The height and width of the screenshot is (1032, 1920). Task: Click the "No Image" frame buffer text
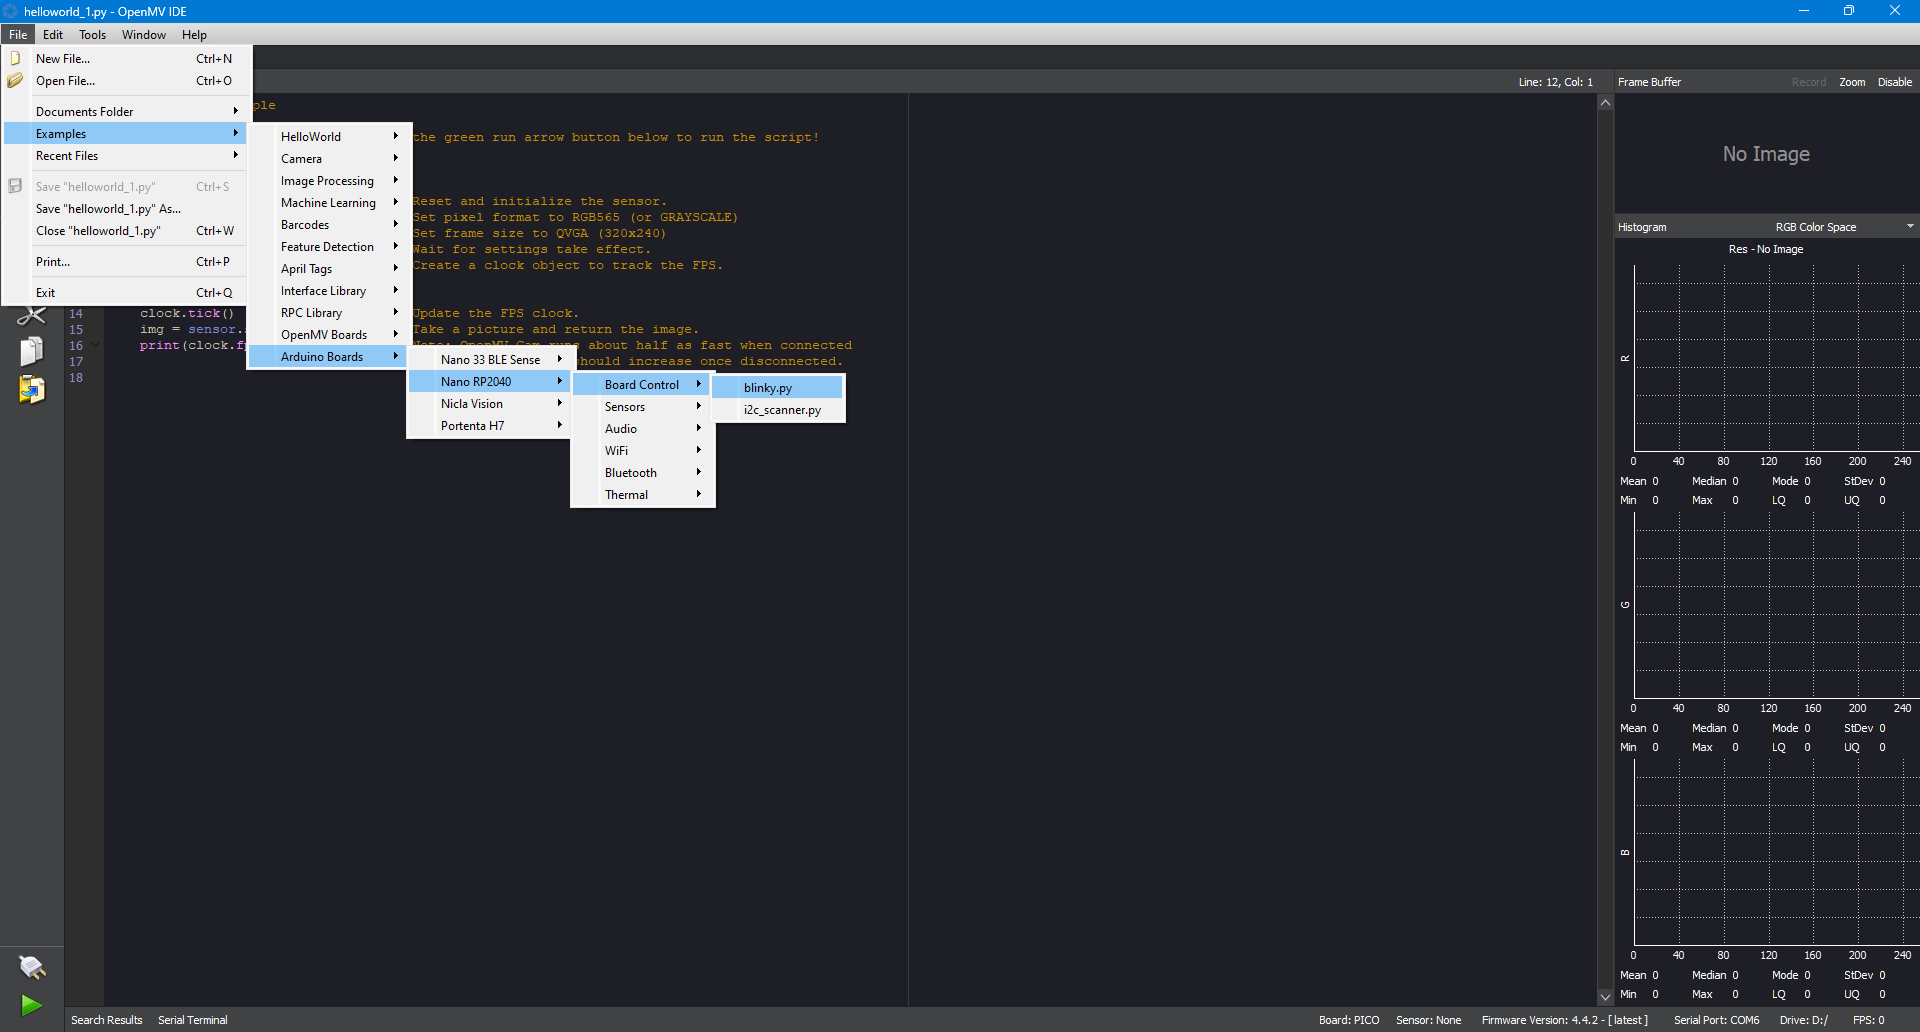click(1766, 154)
